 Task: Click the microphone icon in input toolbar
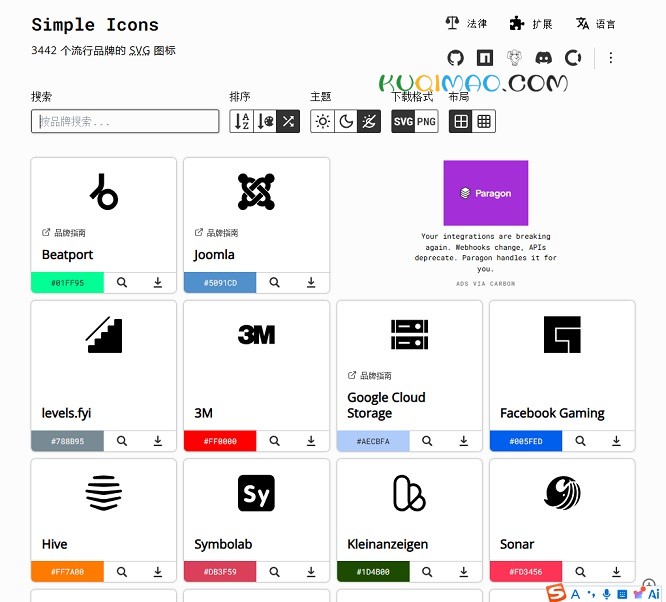click(607, 594)
